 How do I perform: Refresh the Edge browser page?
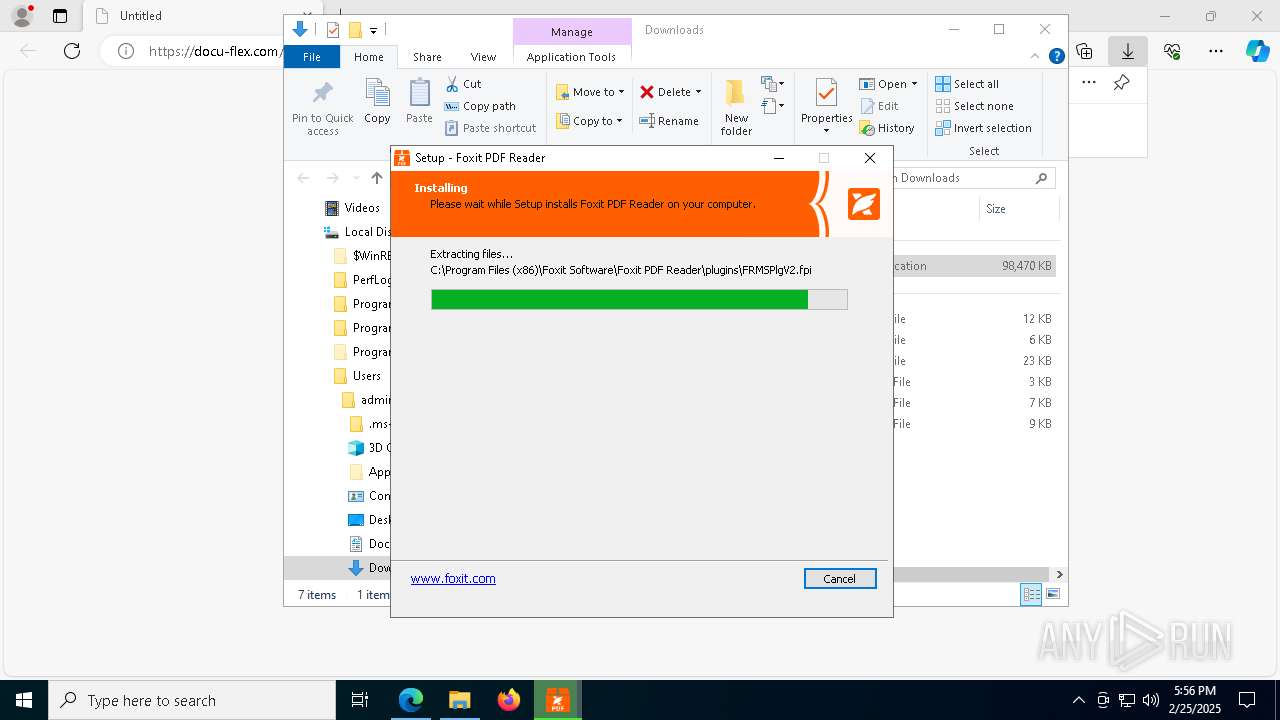tap(72, 51)
